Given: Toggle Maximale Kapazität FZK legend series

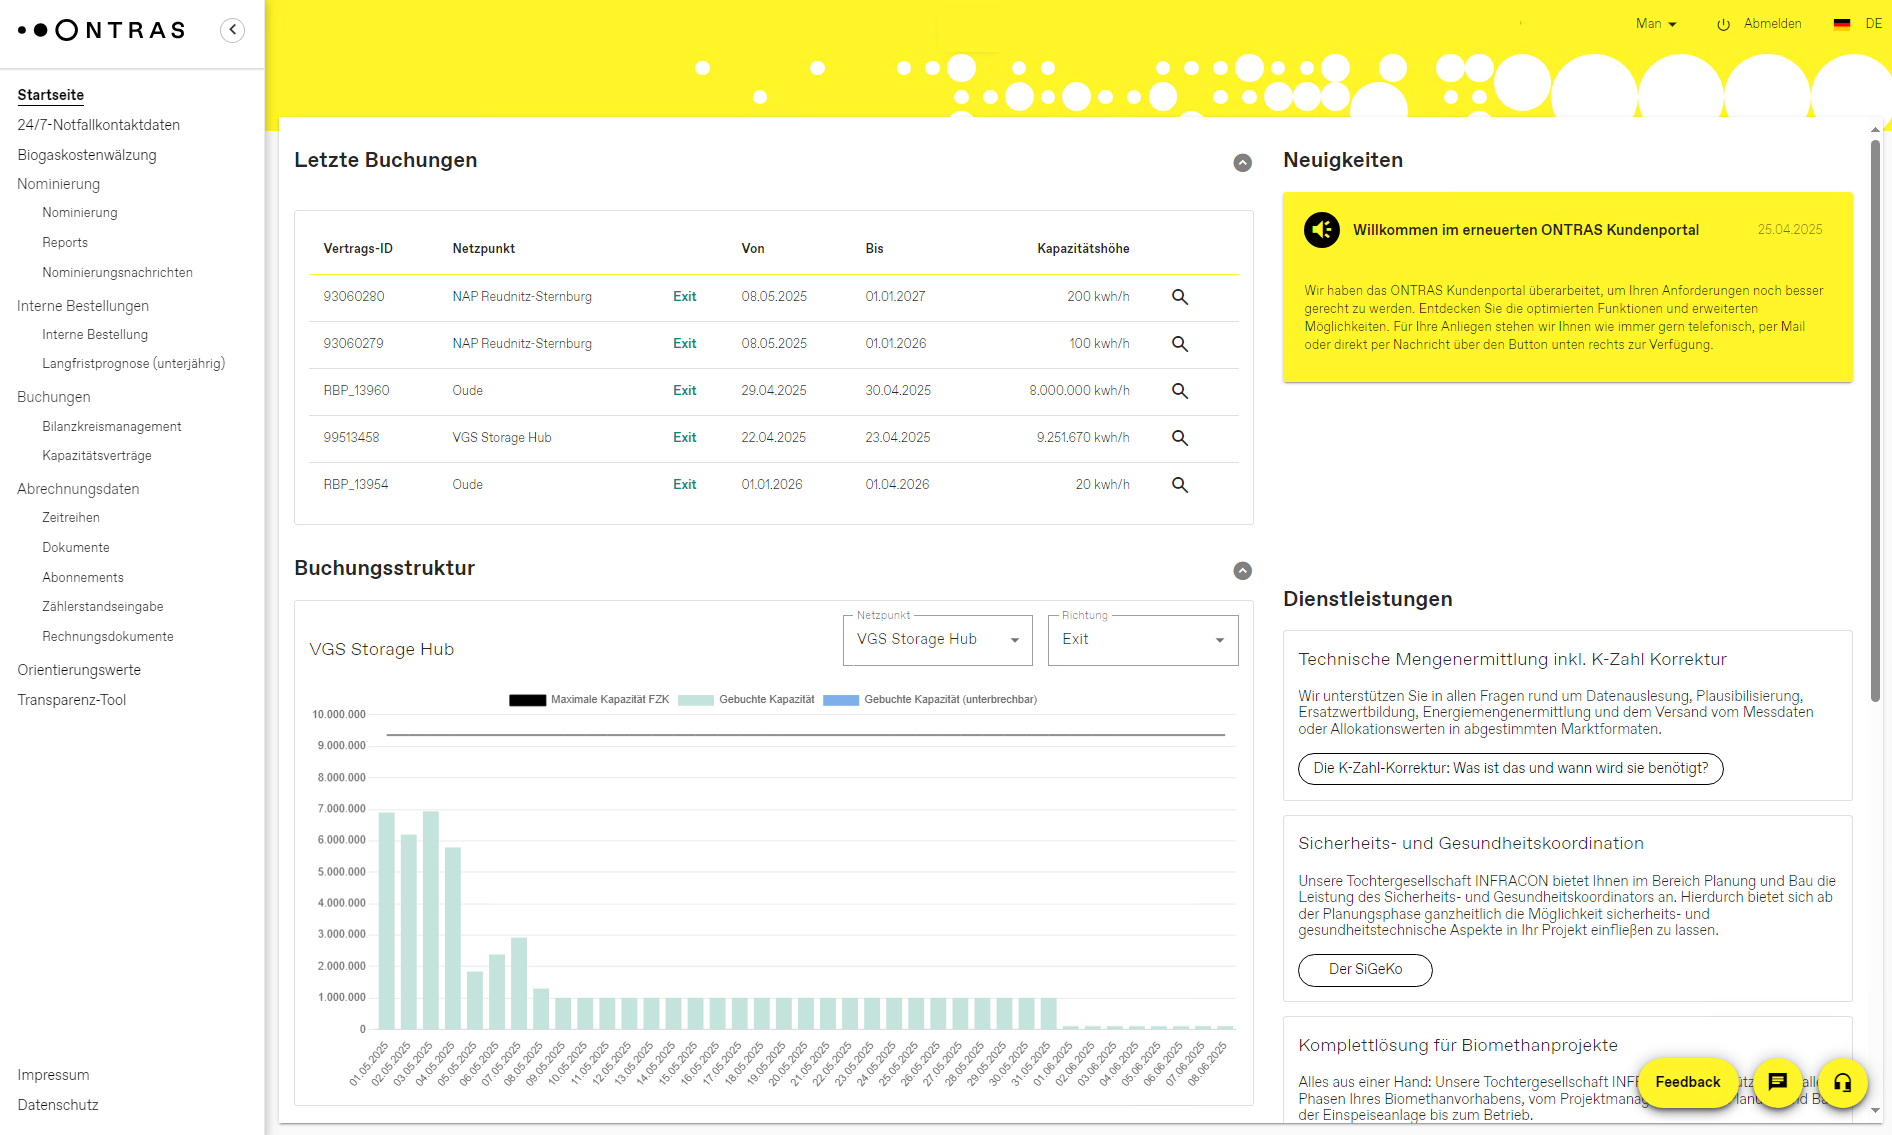Looking at the screenshot, I should (x=589, y=700).
